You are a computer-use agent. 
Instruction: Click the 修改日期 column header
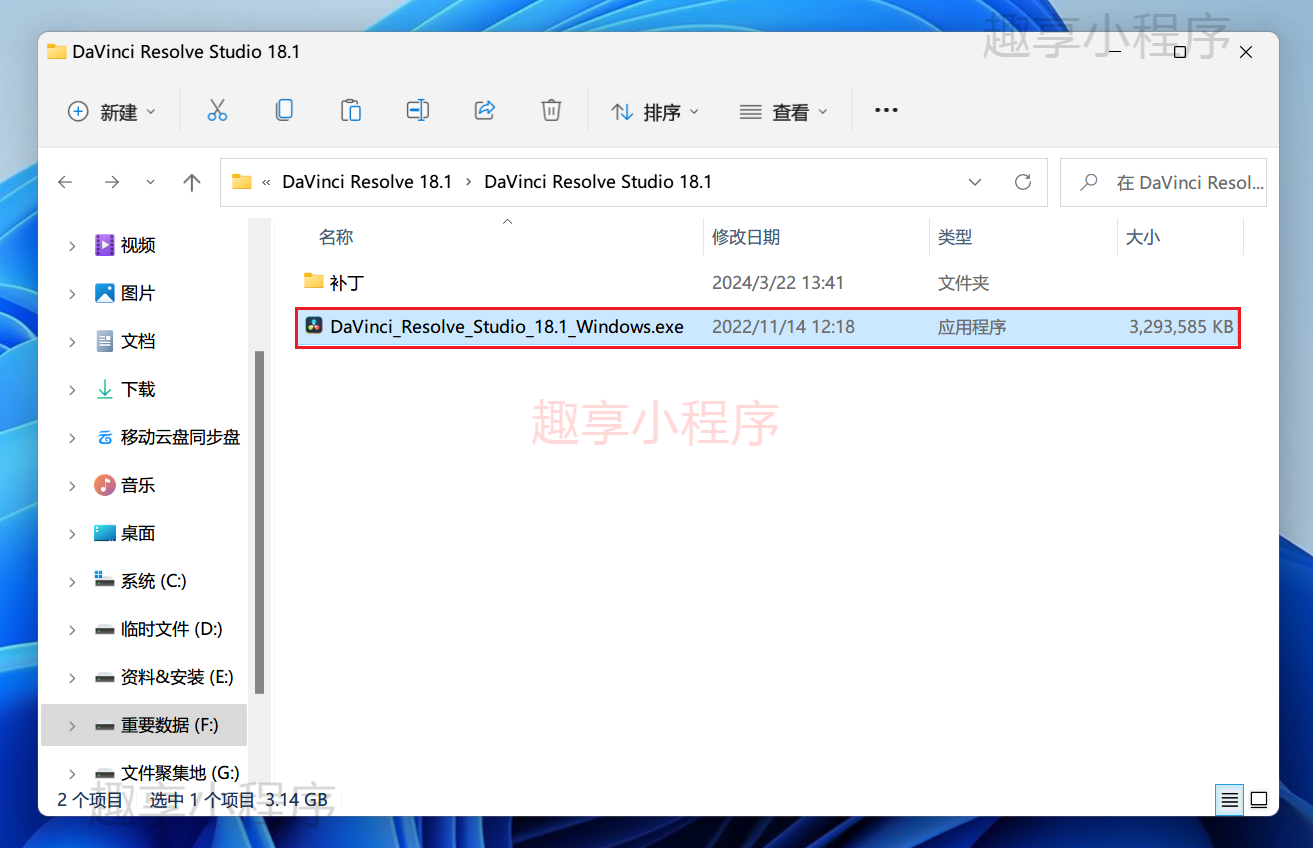click(746, 237)
